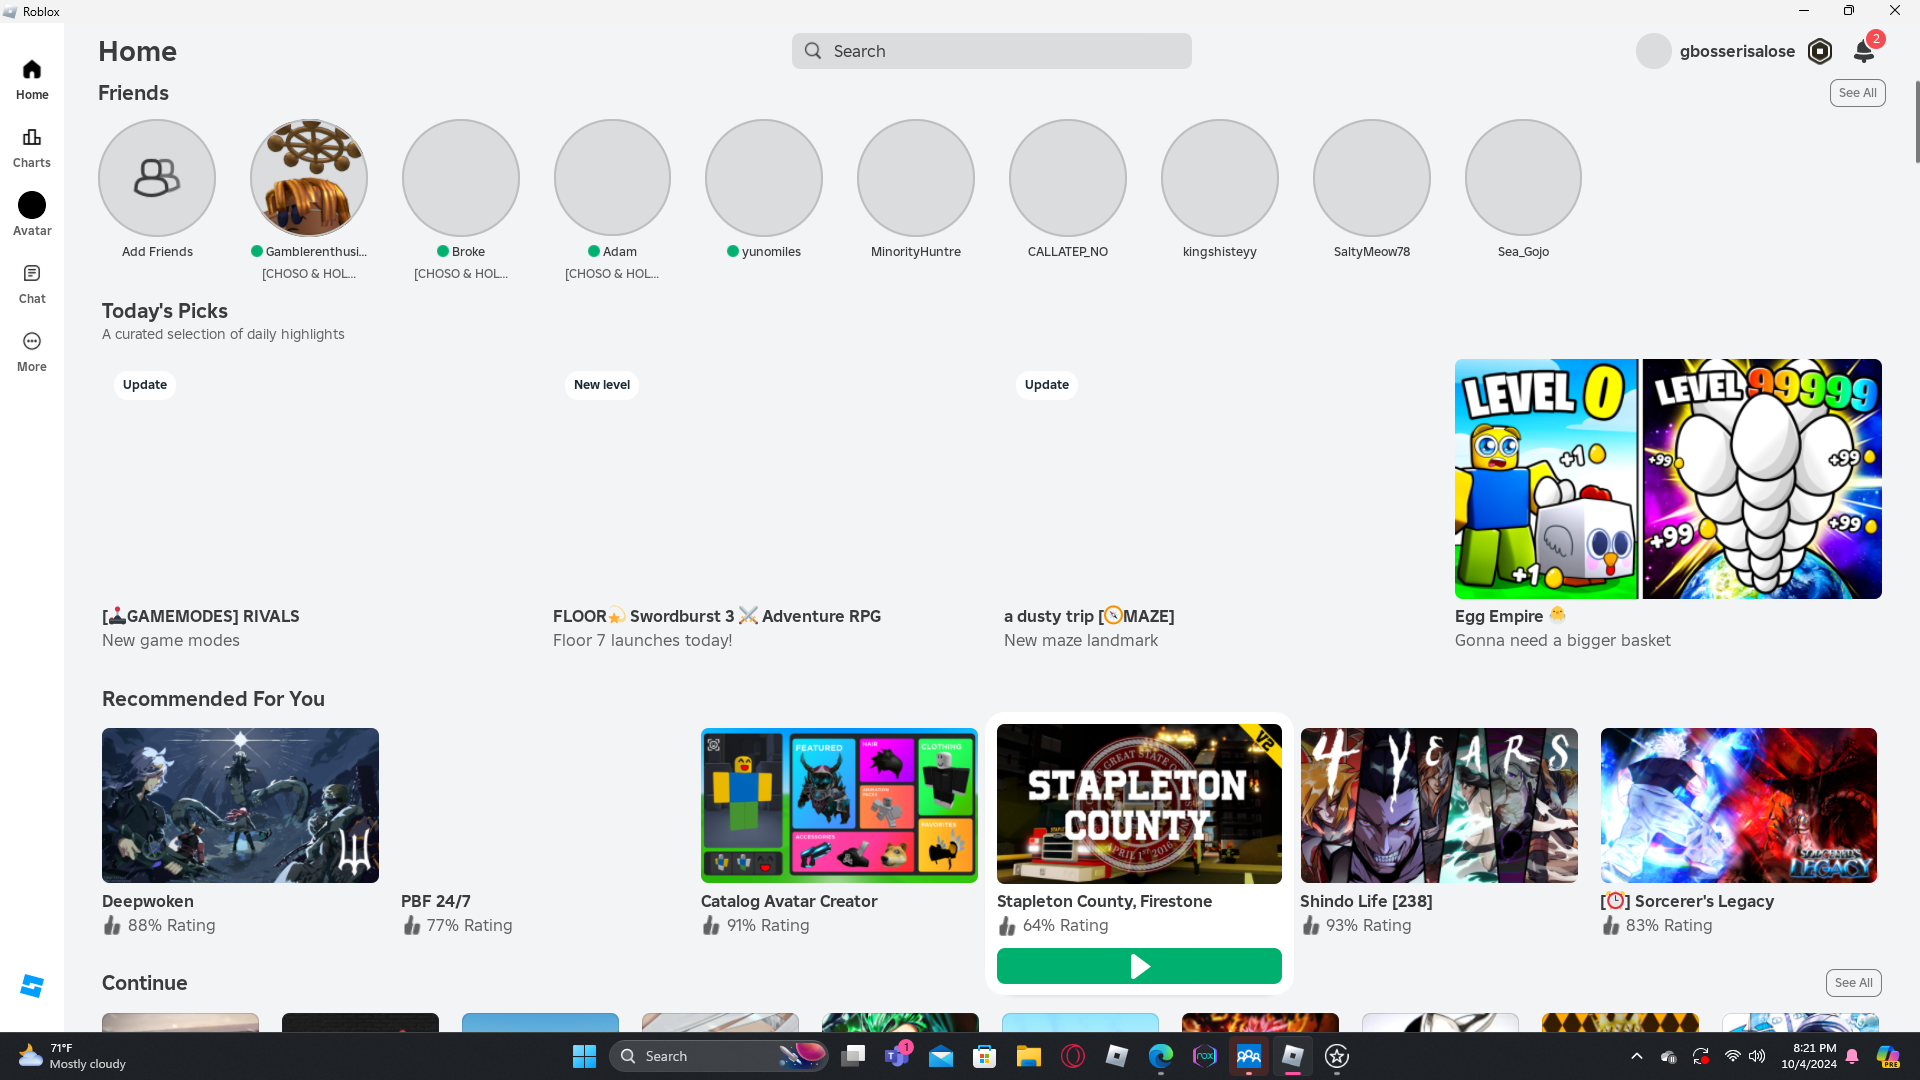Click the gbosserisalose profile avatar
1920x1080 pixels.
pyautogui.click(x=1654, y=51)
